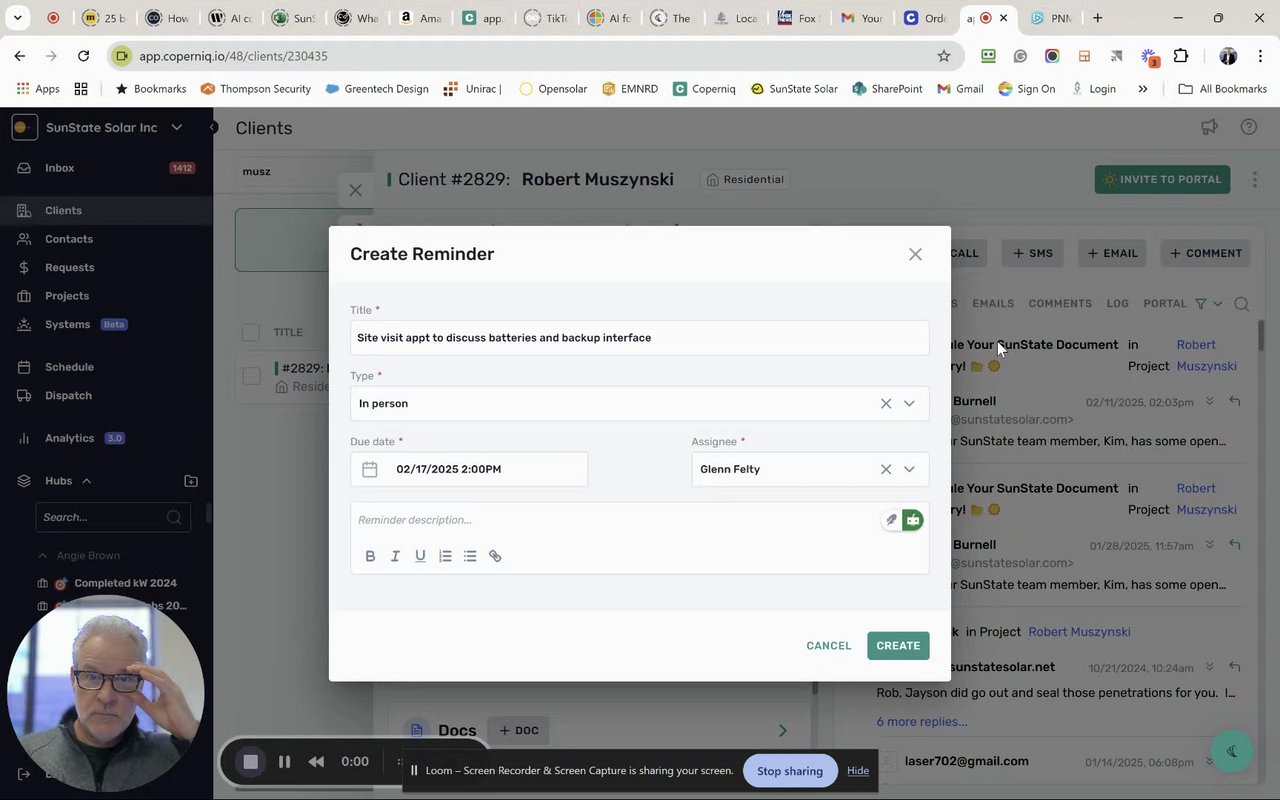Apply bold formatting to reminder description
This screenshot has height=800, width=1280.
[x=370, y=556]
